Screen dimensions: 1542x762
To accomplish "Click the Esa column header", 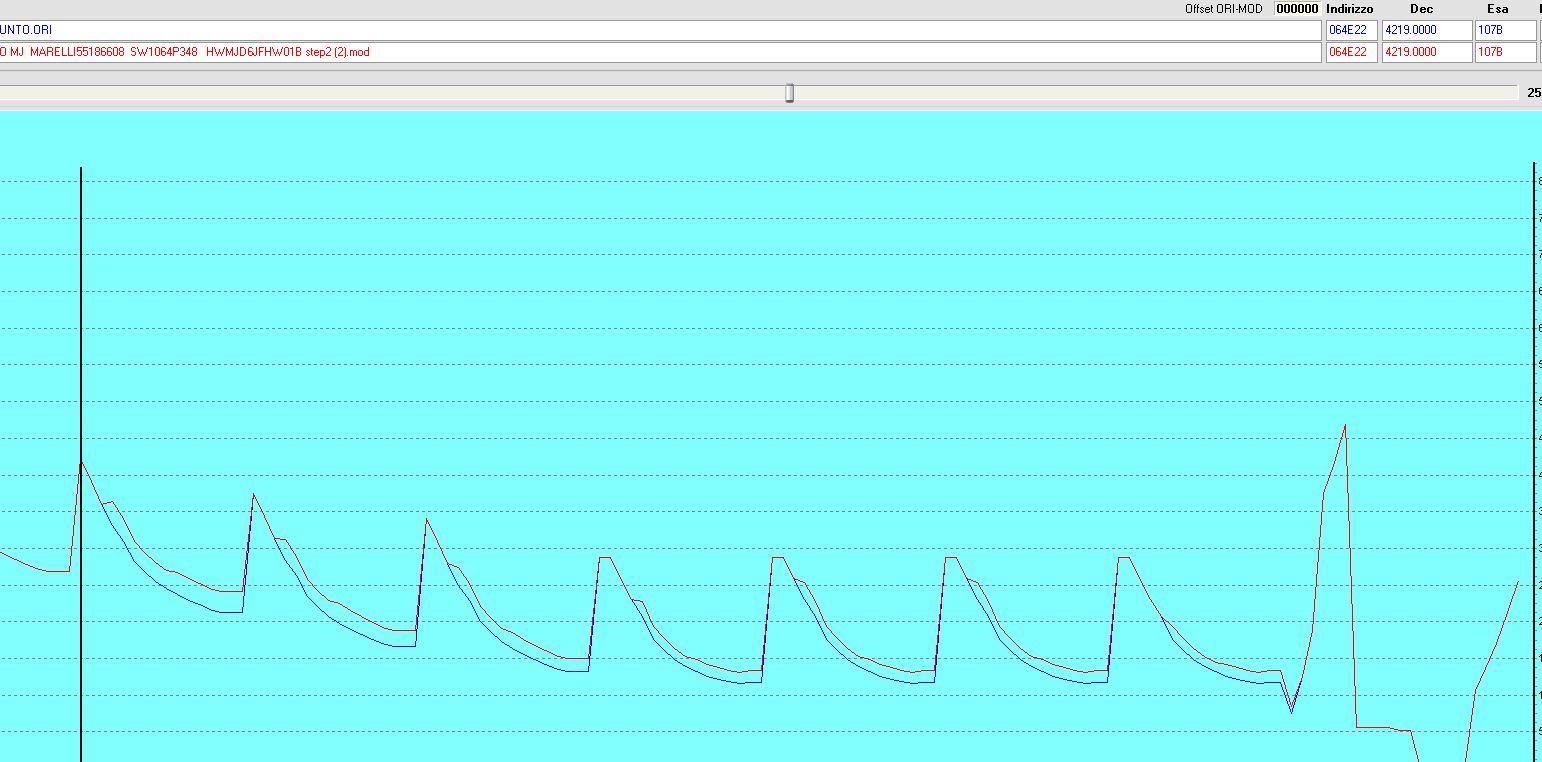I will tap(1497, 9).
